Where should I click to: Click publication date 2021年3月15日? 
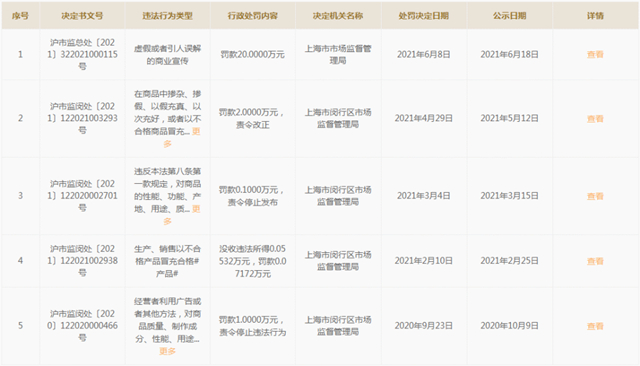click(x=509, y=196)
